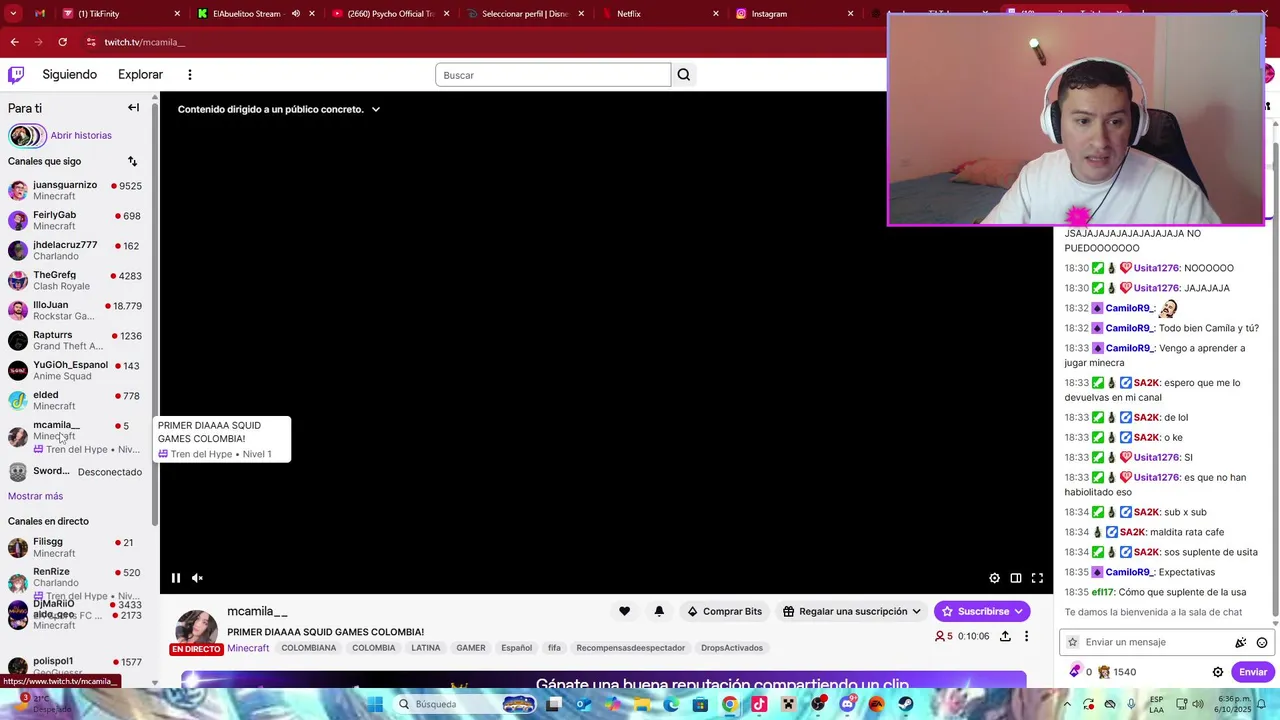Follow mcamila__ with the heart icon
The width and height of the screenshot is (1280, 720).
tap(624, 611)
